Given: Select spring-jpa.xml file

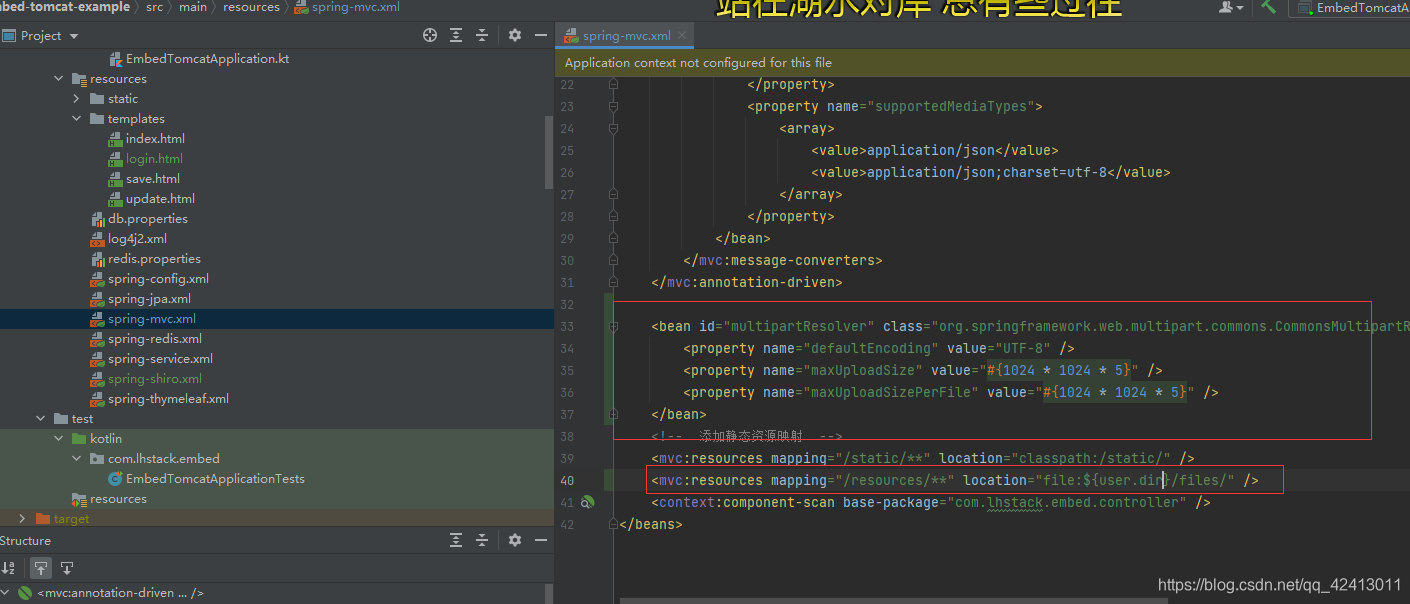Looking at the screenshot, I should [x=149, y=299].
